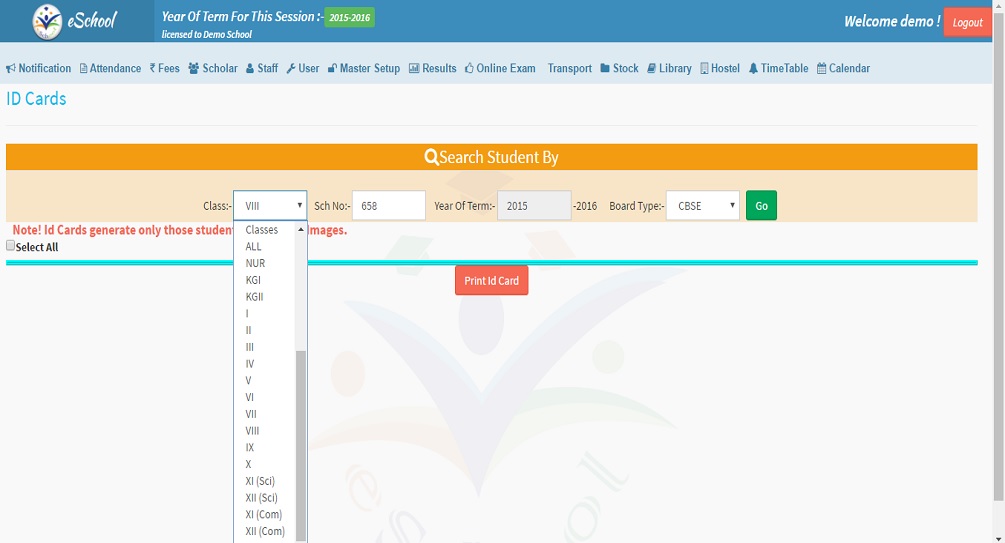Click the Print Id Card button
Image resolution: width=1005 pixels, height=543 pixels.
pos(491,281)
